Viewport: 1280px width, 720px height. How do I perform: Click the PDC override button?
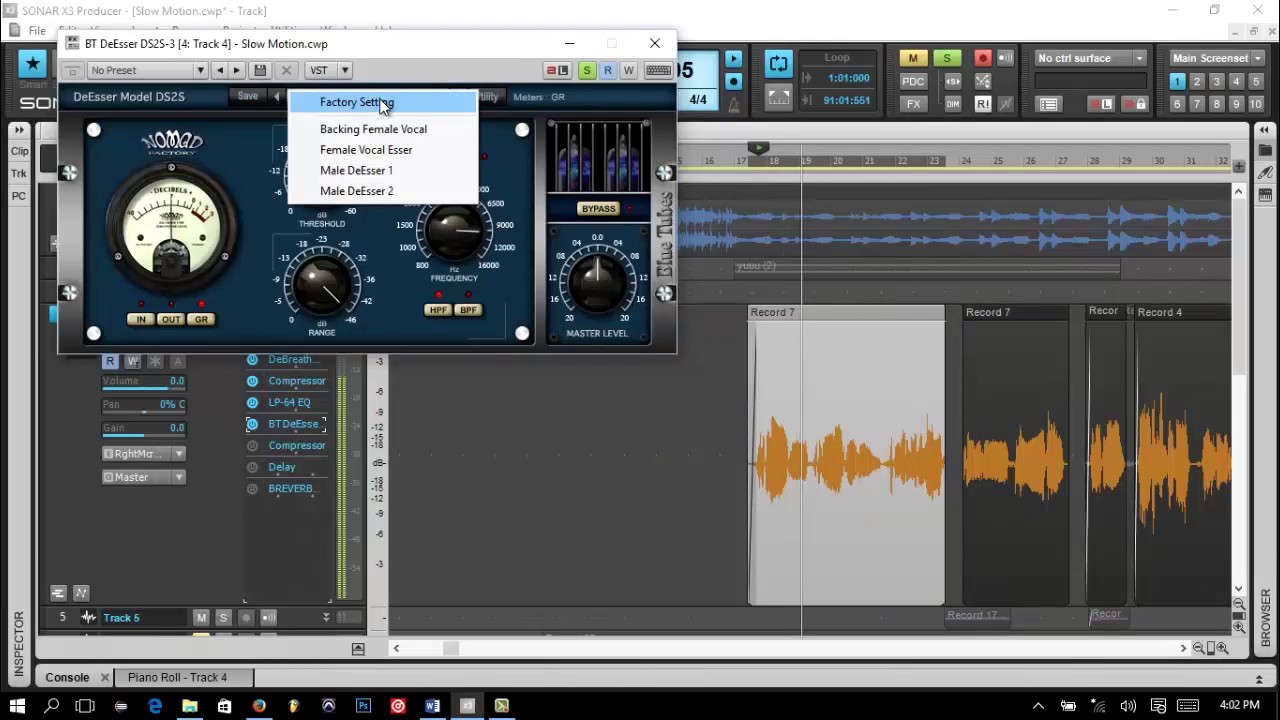pos(913,81)
